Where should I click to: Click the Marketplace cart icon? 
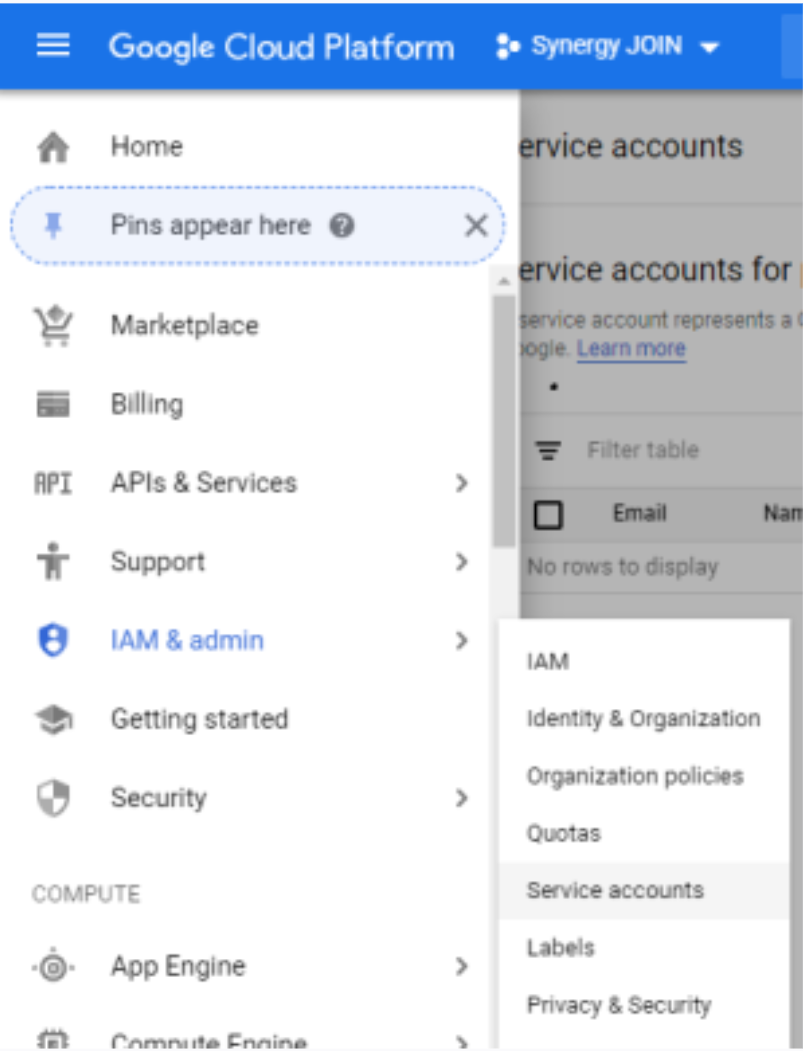(53, 325)
